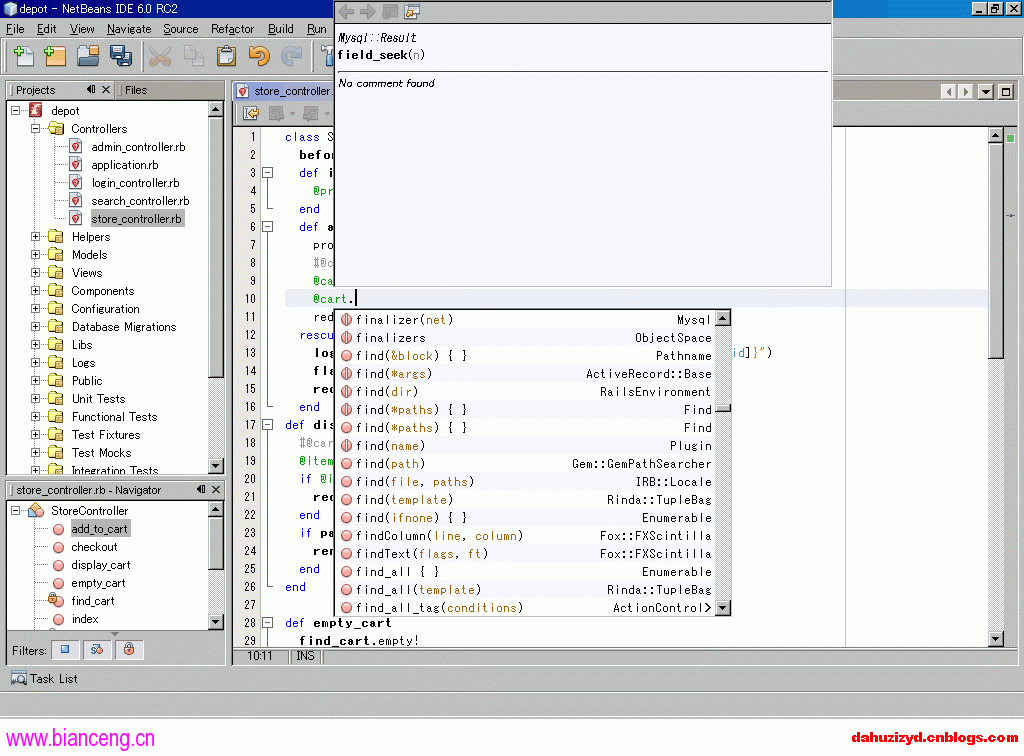Image resolution: width=1024 pixels, height=756 pixels.
Task: Click the forward arrow in documentation popup
Action: [x=368, y=11]
